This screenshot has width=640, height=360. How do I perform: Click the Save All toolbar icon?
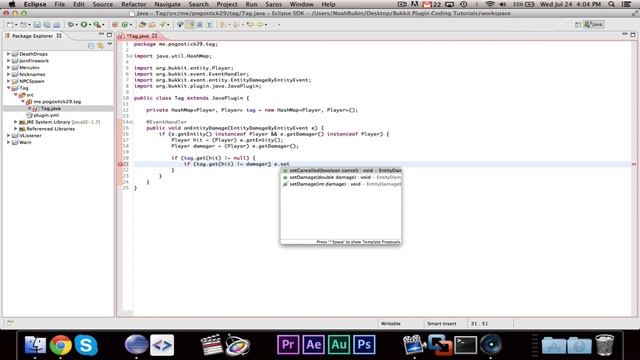47,24
